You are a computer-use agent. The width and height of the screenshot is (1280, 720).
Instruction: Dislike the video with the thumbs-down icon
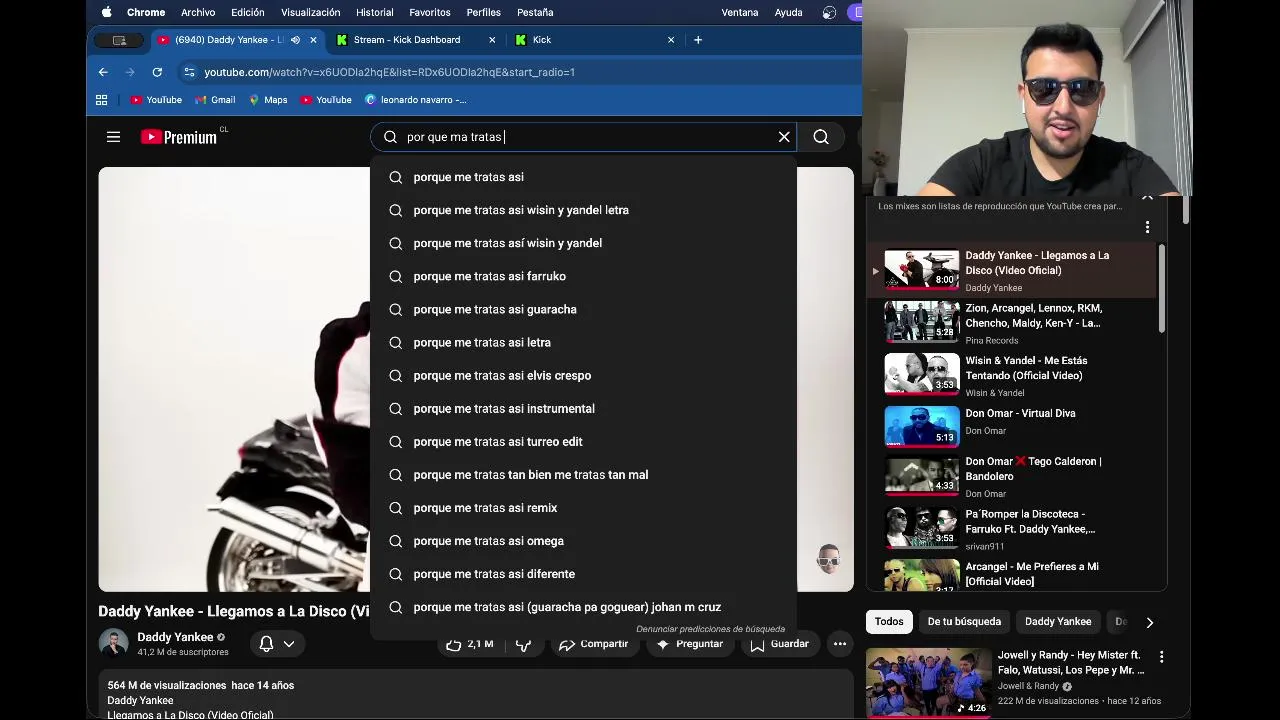point(523,644)
